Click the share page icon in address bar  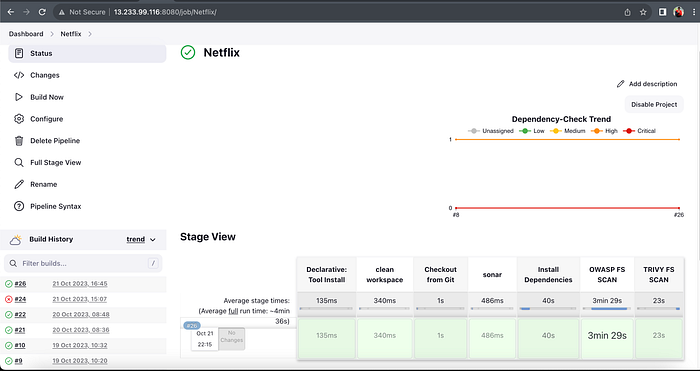coord(628,12)
